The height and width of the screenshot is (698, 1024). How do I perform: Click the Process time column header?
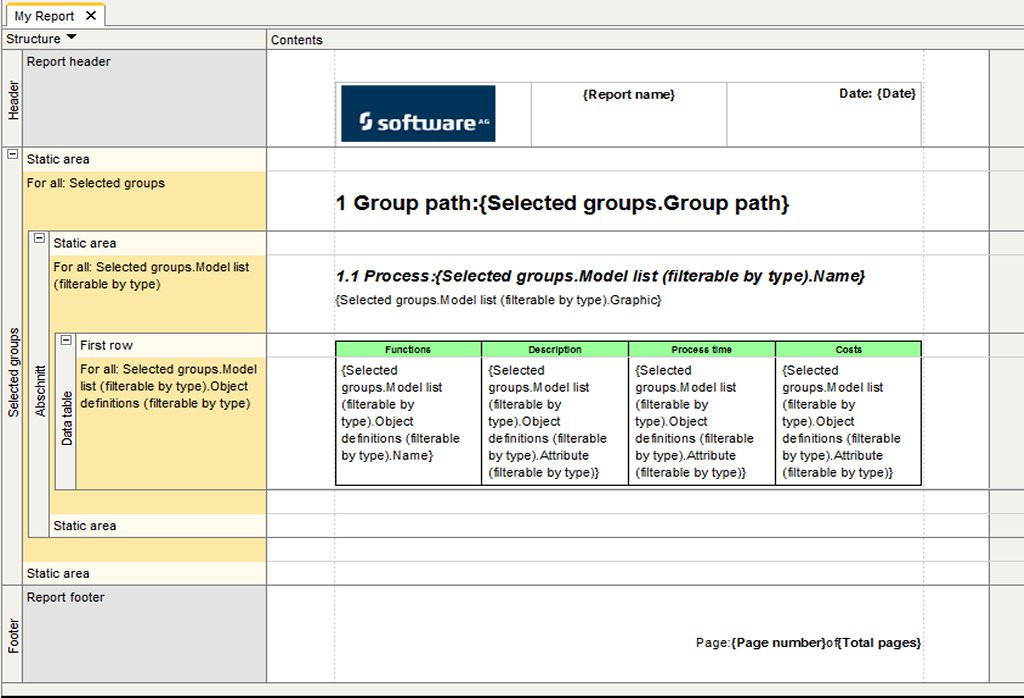(701, 350)
